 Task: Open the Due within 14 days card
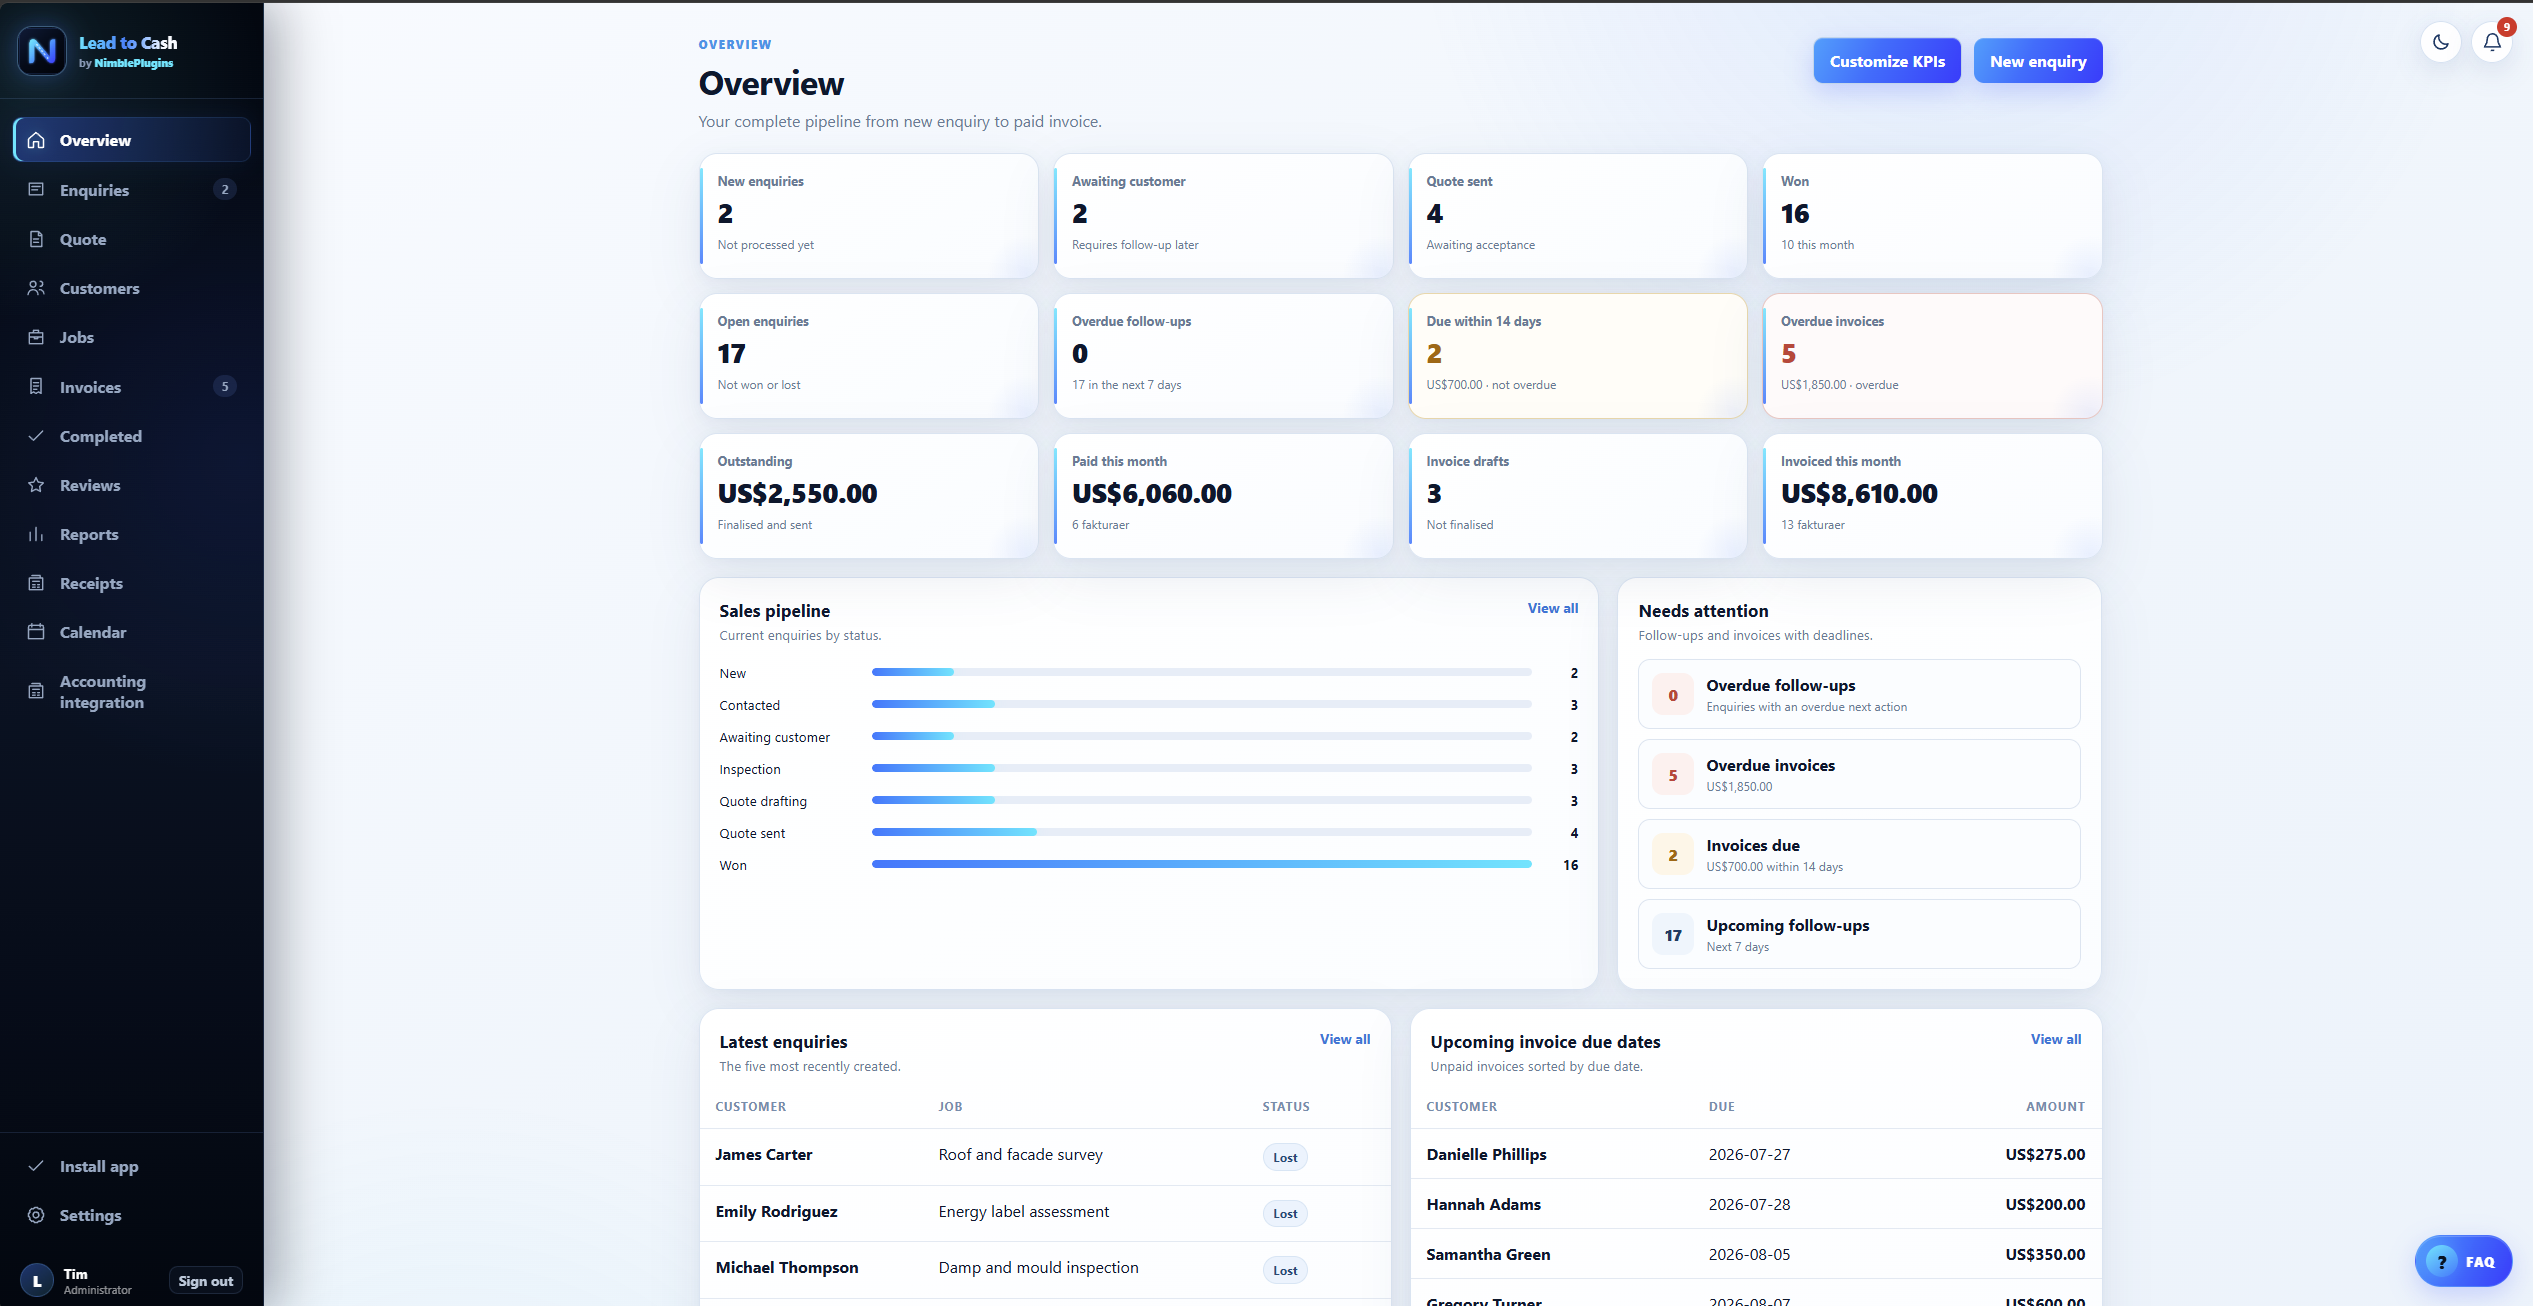1578,356
